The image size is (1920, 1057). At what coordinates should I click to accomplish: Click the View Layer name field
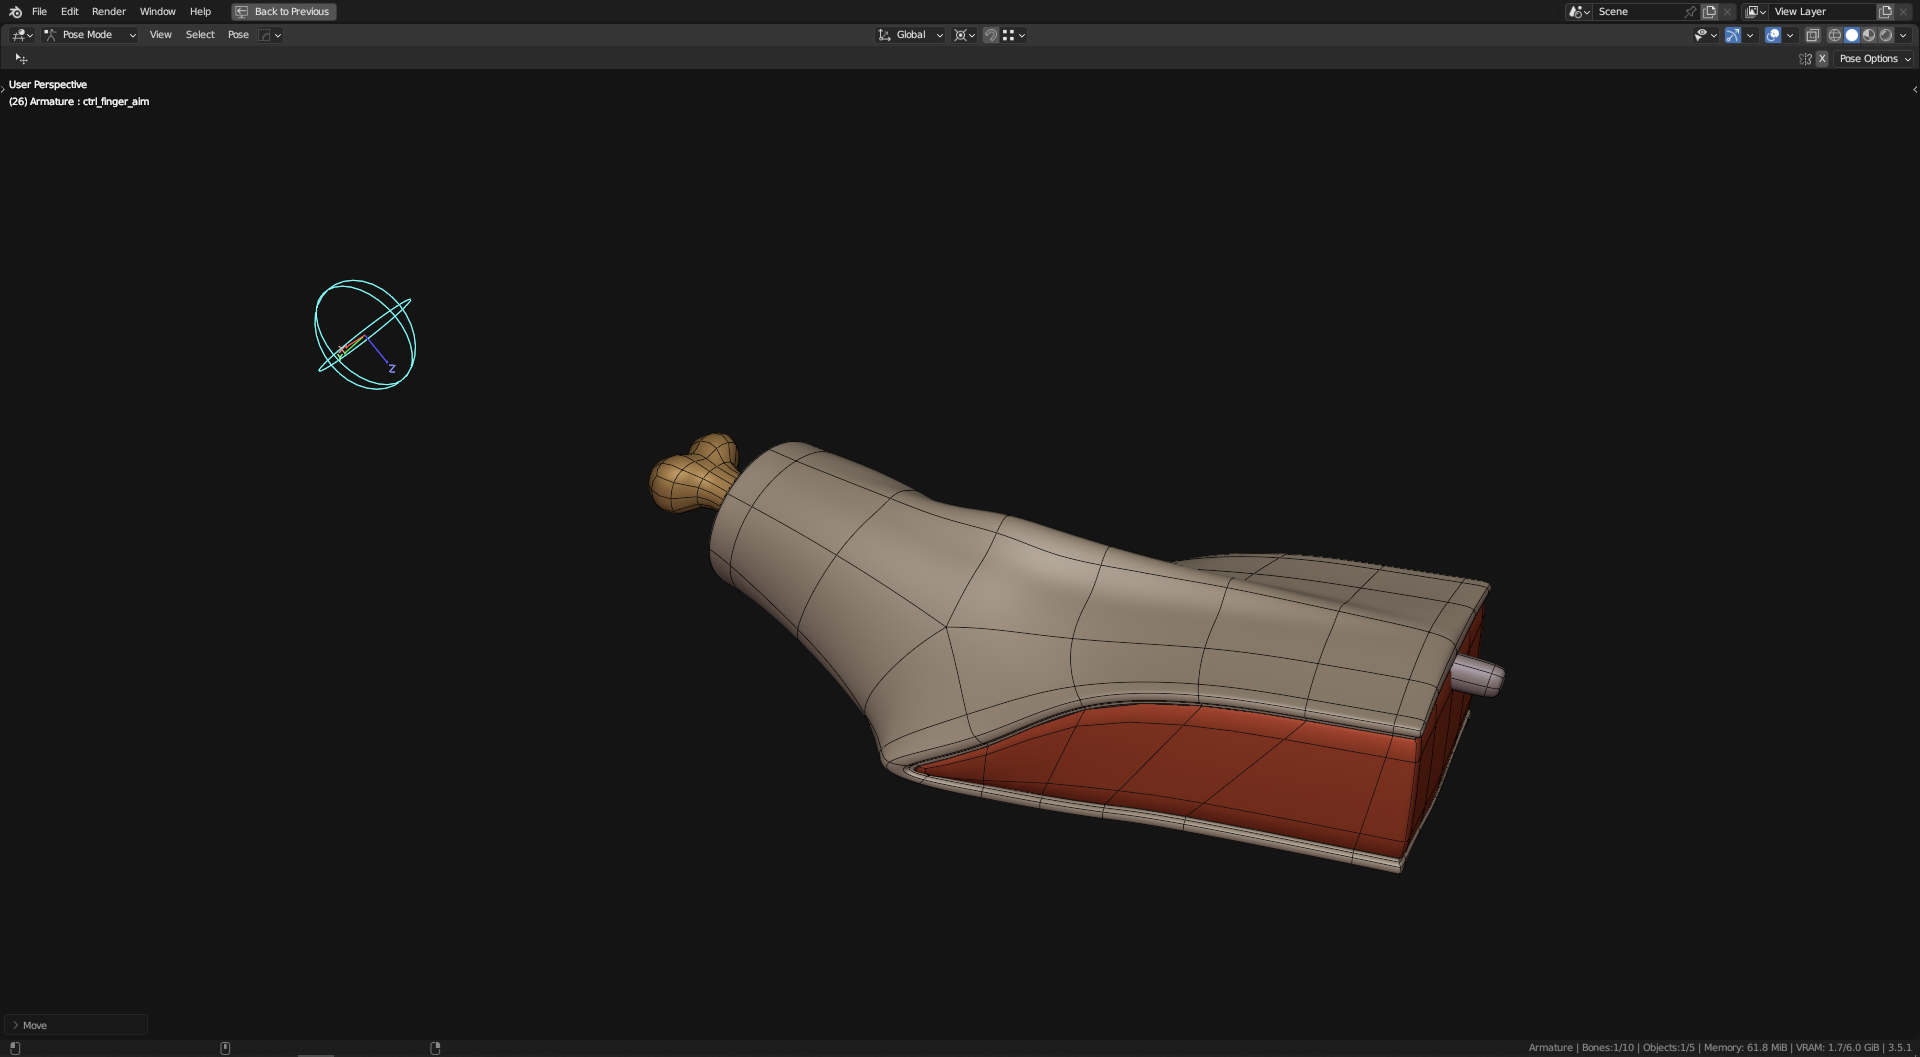[x=1823, y=12]
